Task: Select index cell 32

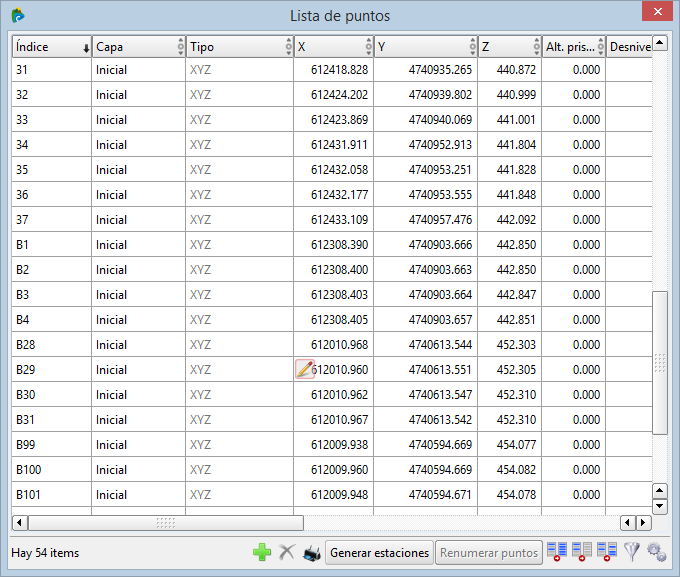Action: 52,95
